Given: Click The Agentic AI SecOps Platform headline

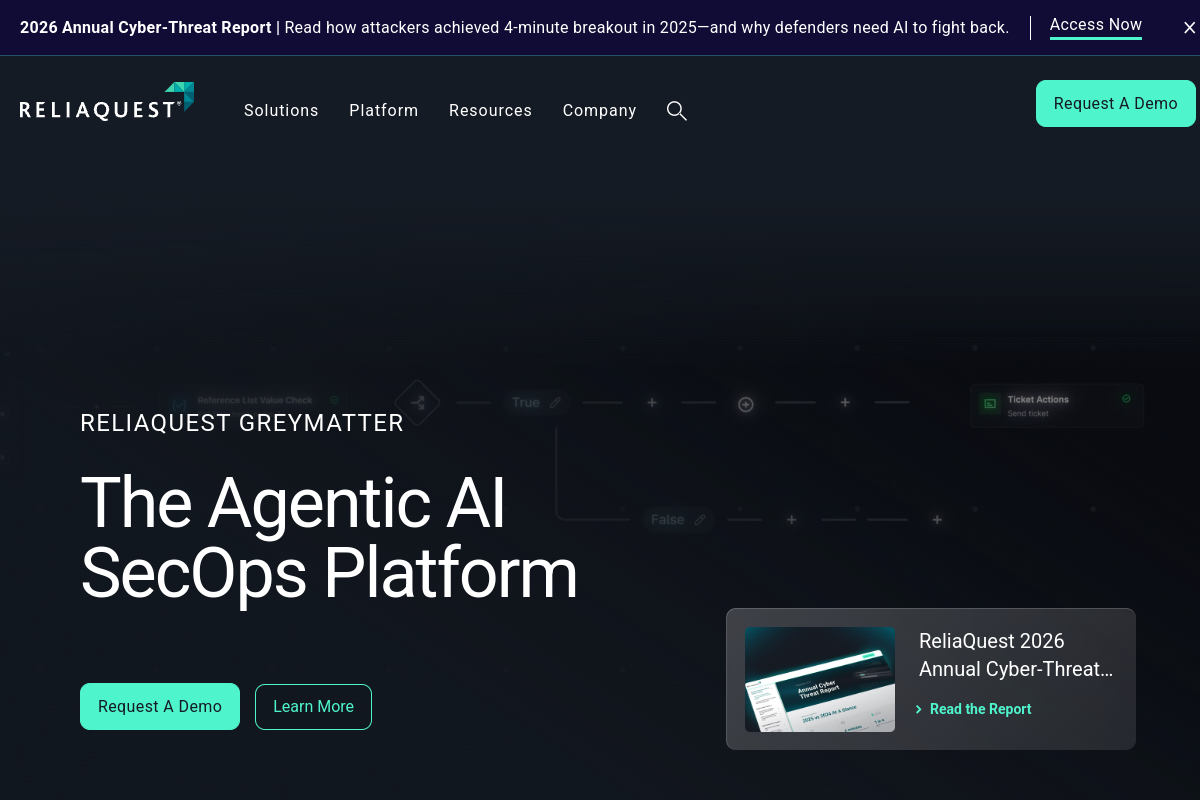Looking at the screenshot, I should click(x=329, y=537).
